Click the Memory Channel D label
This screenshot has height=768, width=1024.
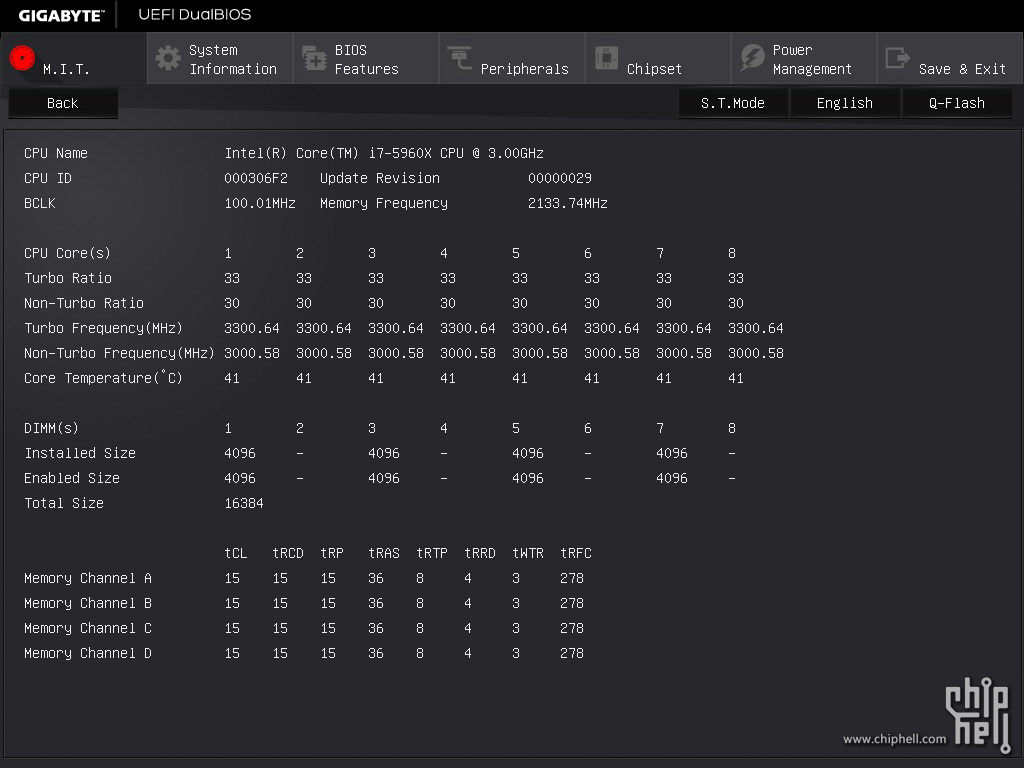tap(88, 654)
